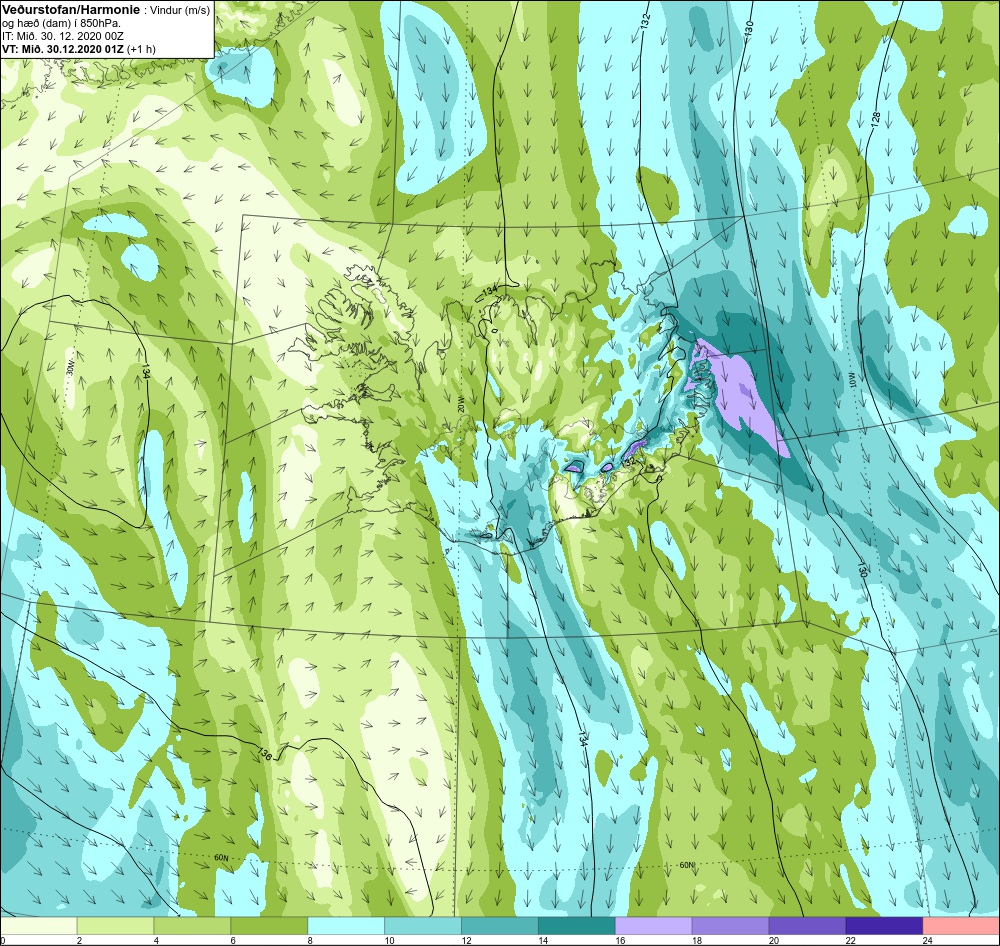
Task: Click the pink legend swatch above 24 m/s
Action: [x=961, y=925]
